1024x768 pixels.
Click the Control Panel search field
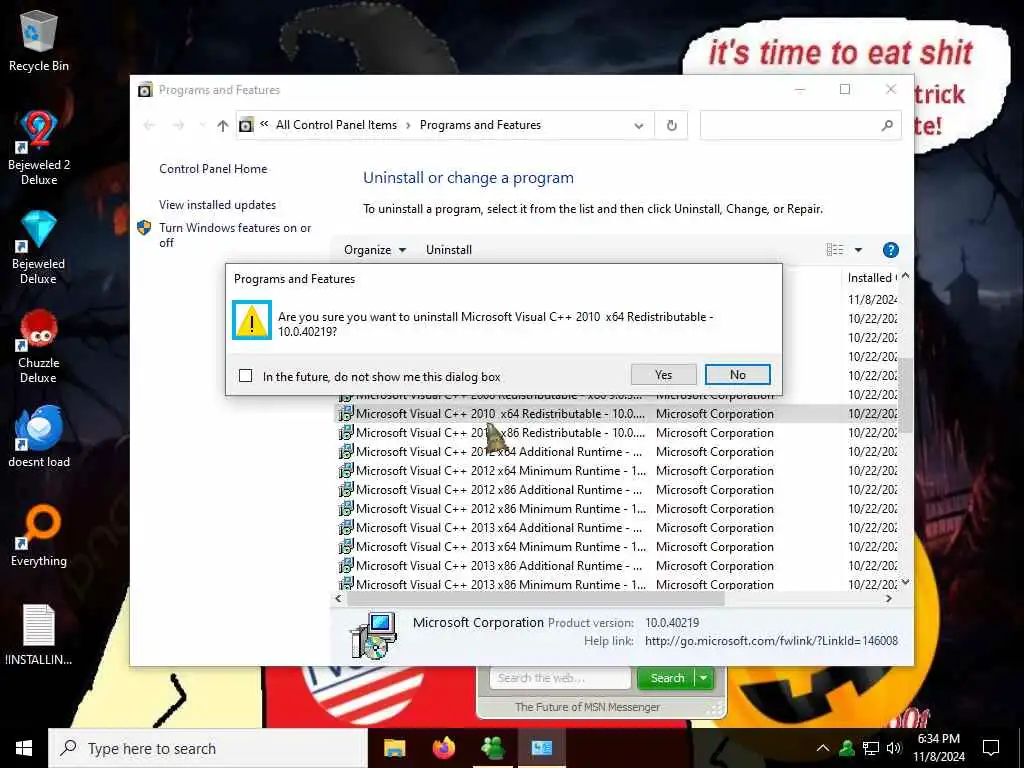[x=789, y=125]
